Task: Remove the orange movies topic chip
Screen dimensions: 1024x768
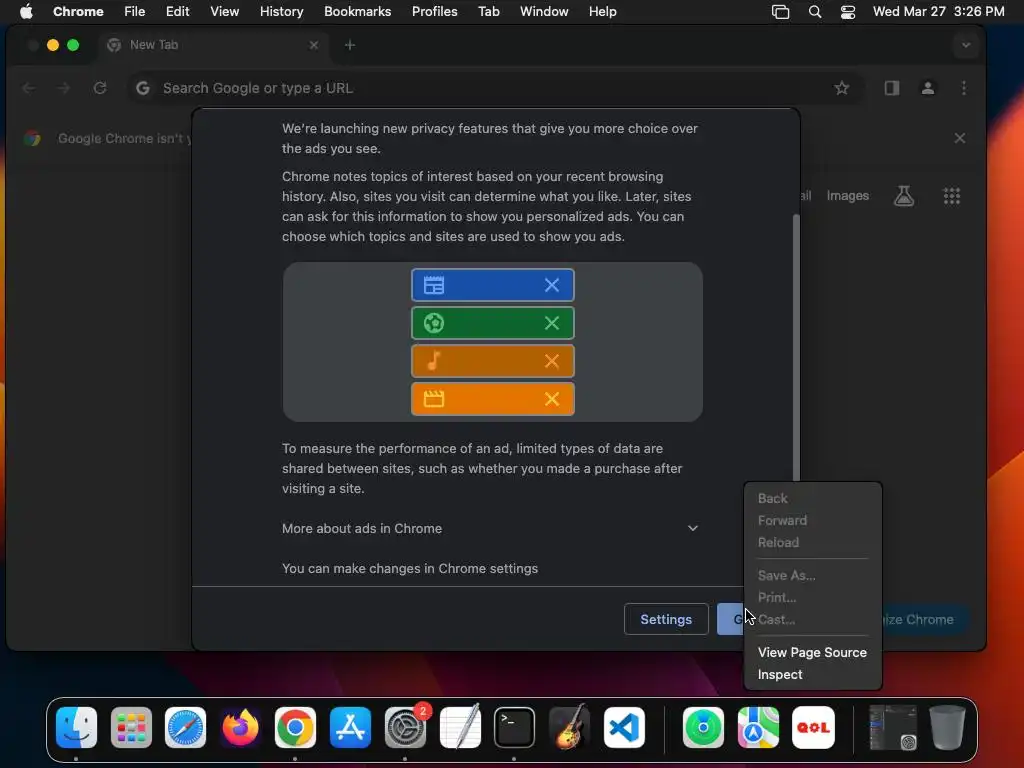Action: [x=552, y=398]
